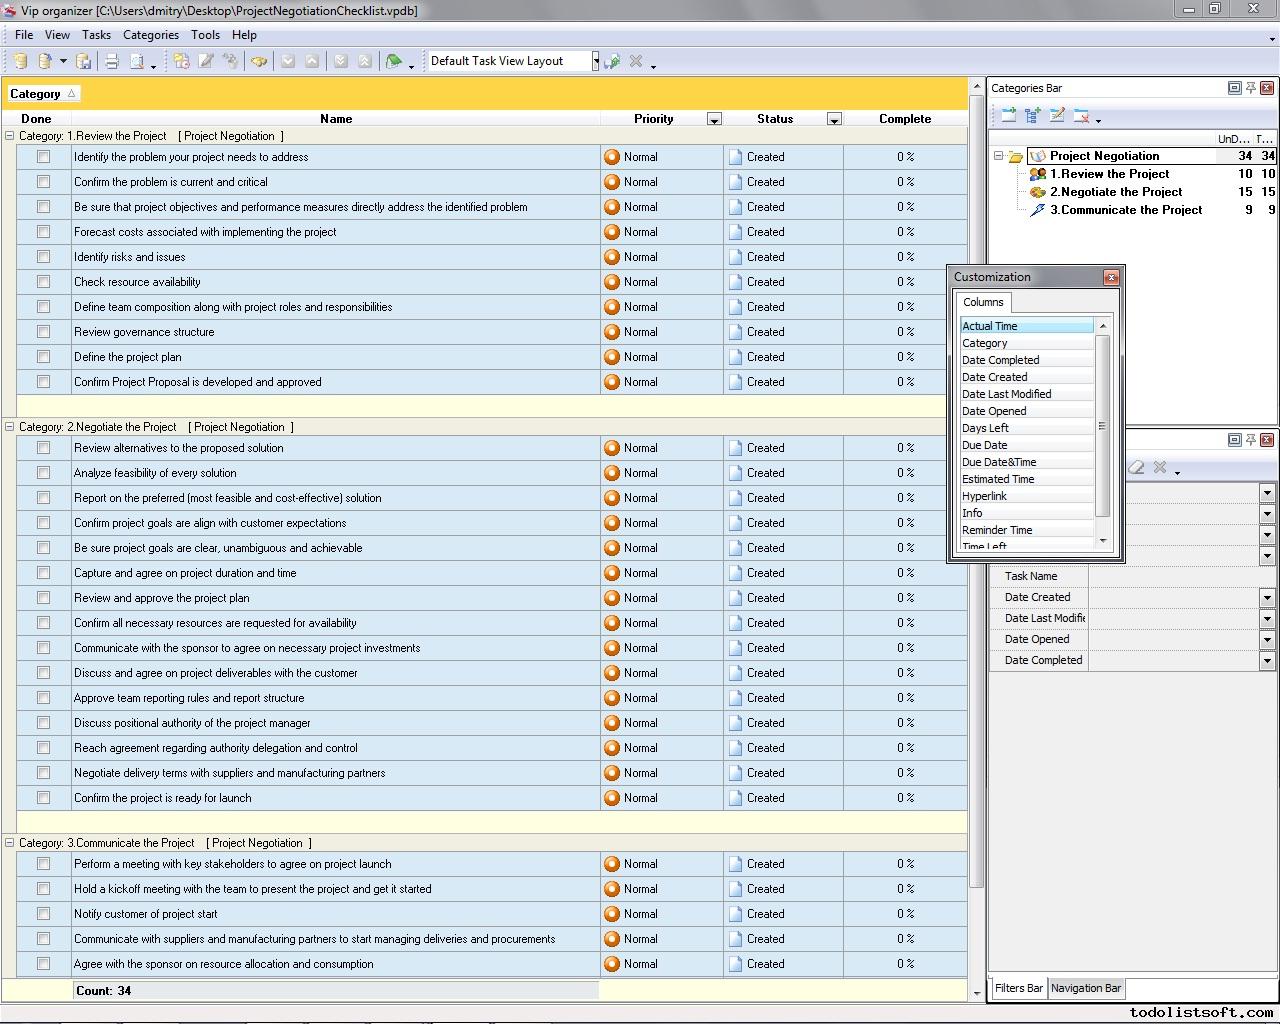This screenshot has height=1024, width=1280.
Task: Click the Add Subcategory tree icon
Action: tap(1033, 116)
